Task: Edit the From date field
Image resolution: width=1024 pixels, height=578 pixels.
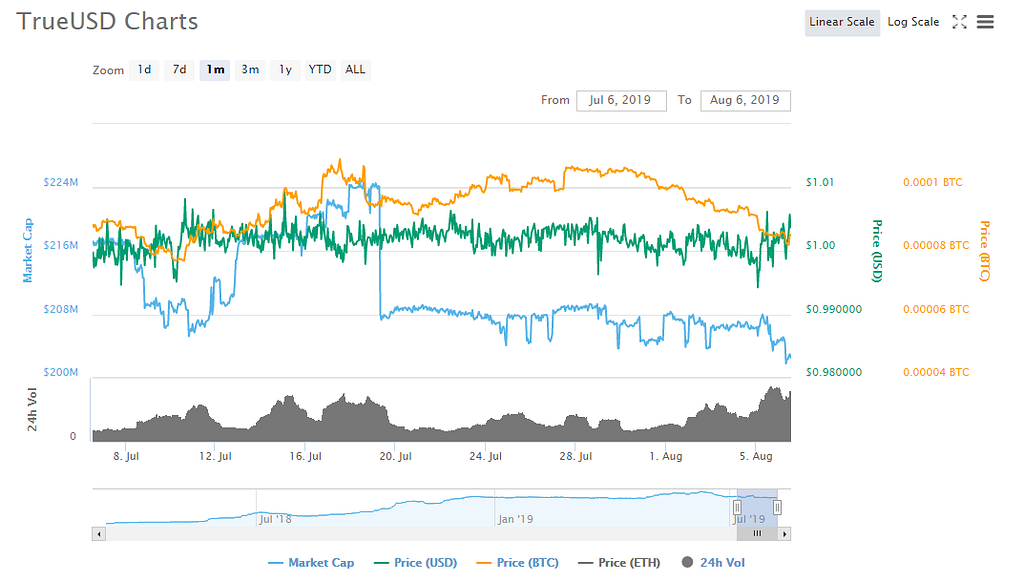Action: point(621,101)
